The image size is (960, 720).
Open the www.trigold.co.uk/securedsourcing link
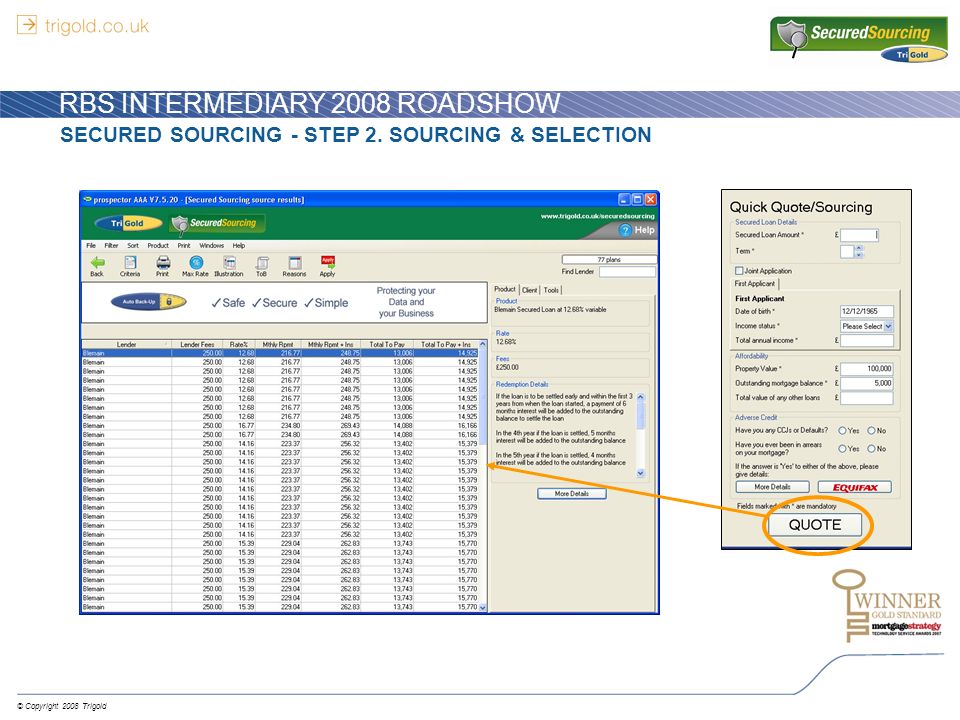tap(598, 216)
